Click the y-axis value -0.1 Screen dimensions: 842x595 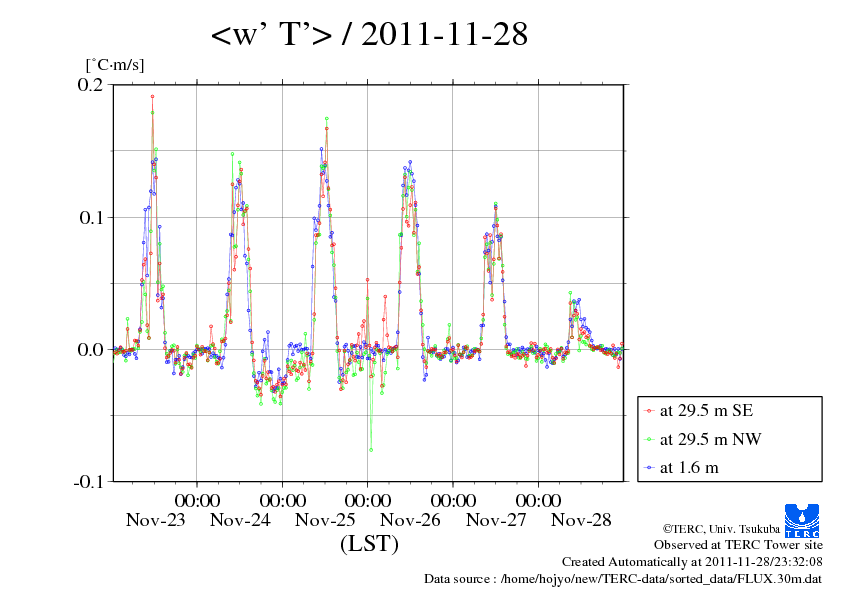click(89, 482)
